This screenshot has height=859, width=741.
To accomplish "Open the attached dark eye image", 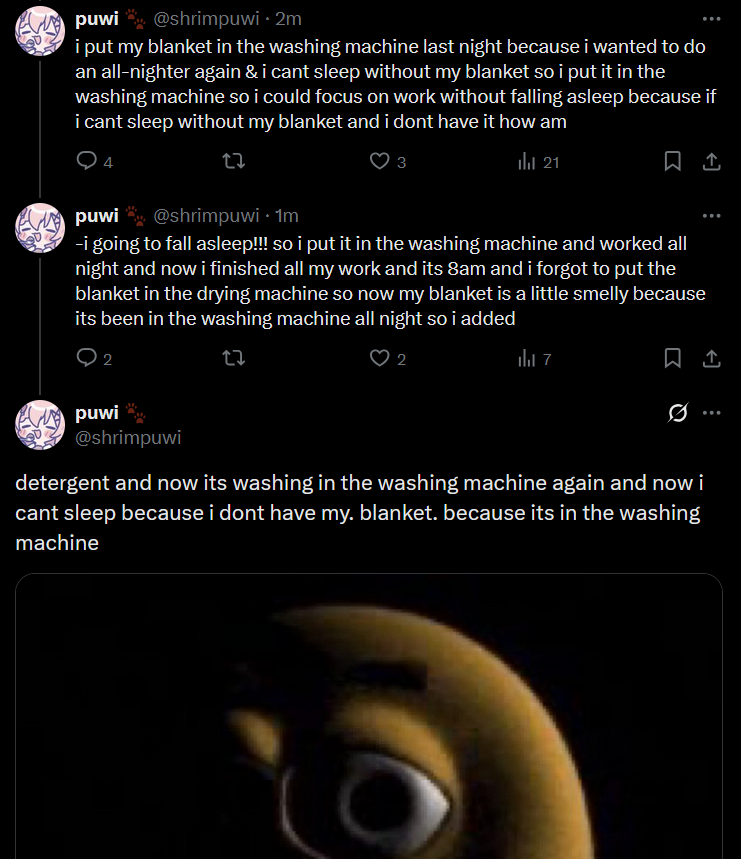I will [x=369, y=716].
